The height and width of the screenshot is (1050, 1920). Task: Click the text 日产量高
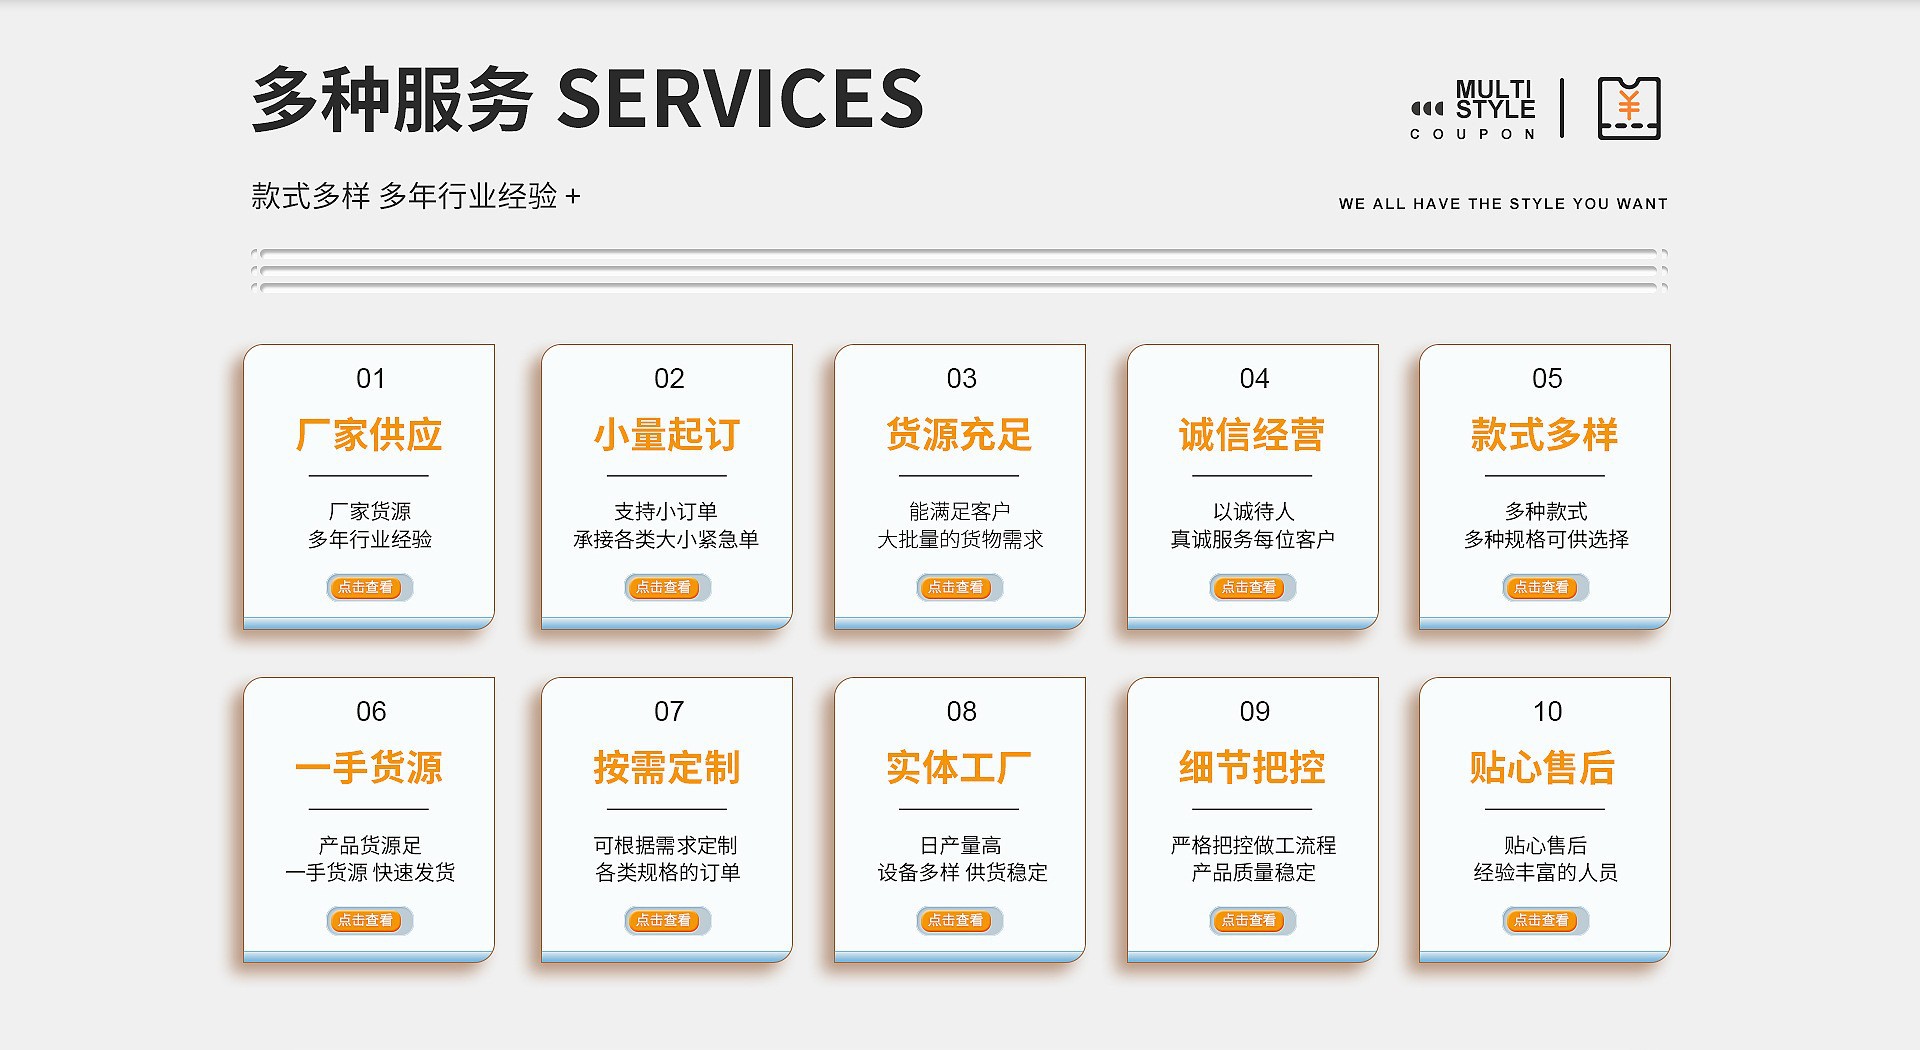point(960,846)
